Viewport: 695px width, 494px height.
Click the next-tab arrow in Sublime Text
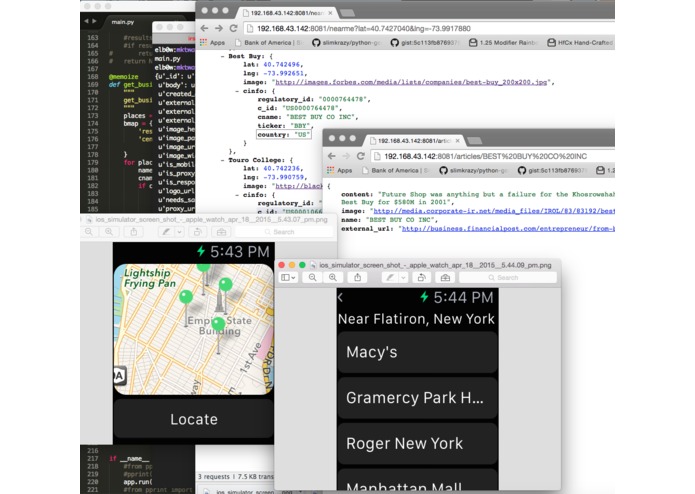click(x=94, y=21)
